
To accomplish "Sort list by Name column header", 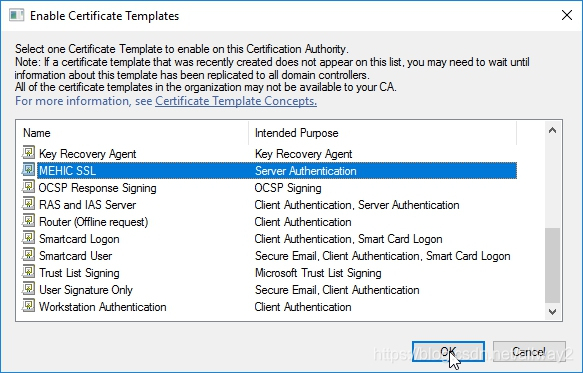I will click(132, 133).
